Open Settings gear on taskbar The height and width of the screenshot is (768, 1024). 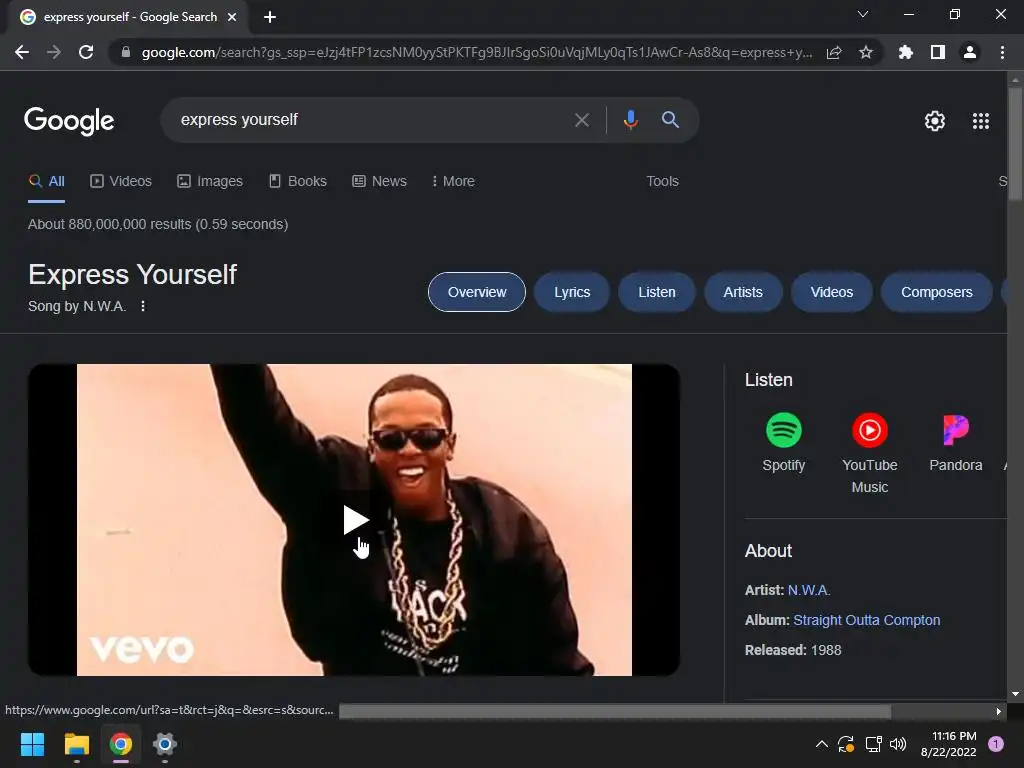165,744
